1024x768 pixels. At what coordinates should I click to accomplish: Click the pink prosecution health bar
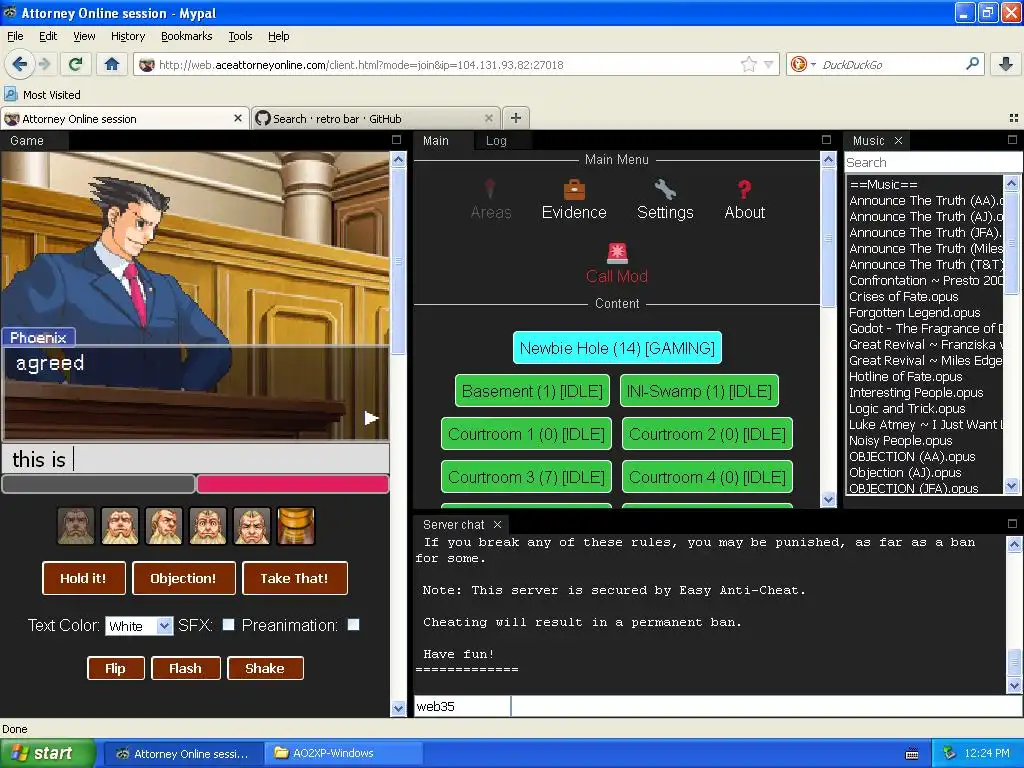pos(293,483)
